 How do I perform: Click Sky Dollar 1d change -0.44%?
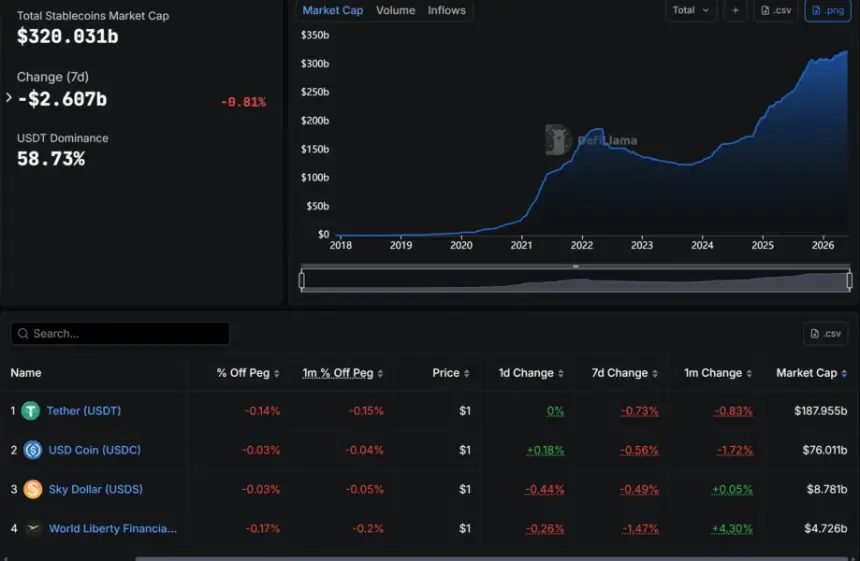(545, 489)
